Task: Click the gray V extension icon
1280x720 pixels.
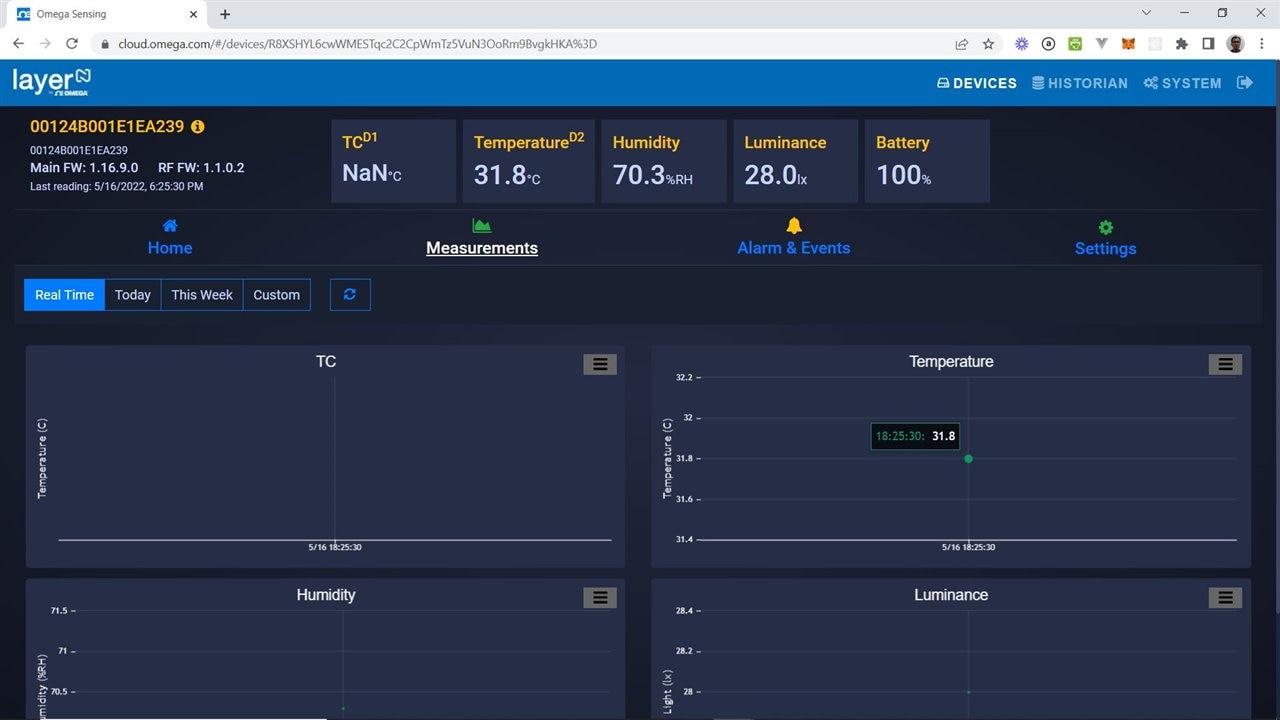Action: [1102, 44]
